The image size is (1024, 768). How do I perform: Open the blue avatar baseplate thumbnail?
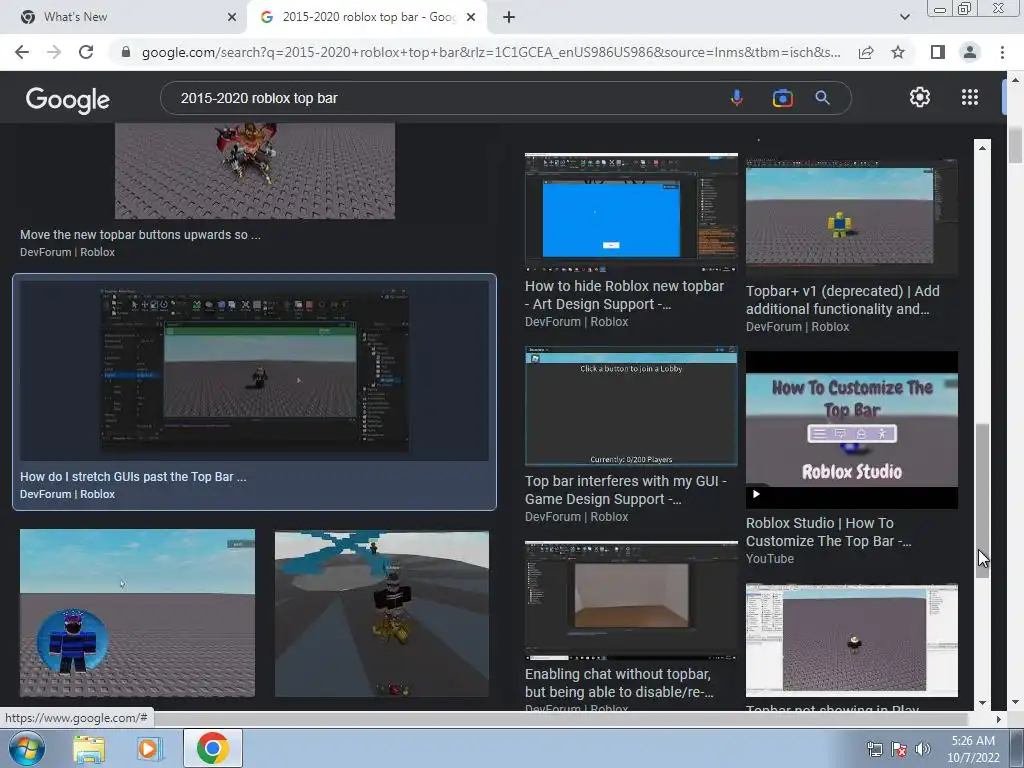[x=137, y=613]
